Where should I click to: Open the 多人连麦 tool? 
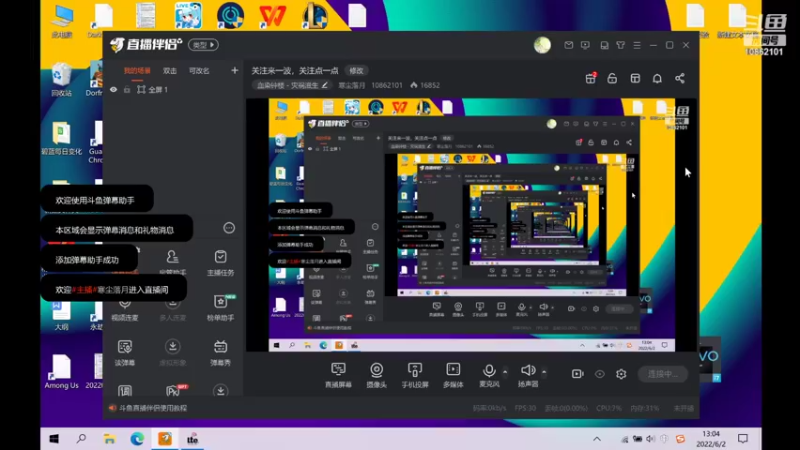pyautogui.click(x=172, y=308)
